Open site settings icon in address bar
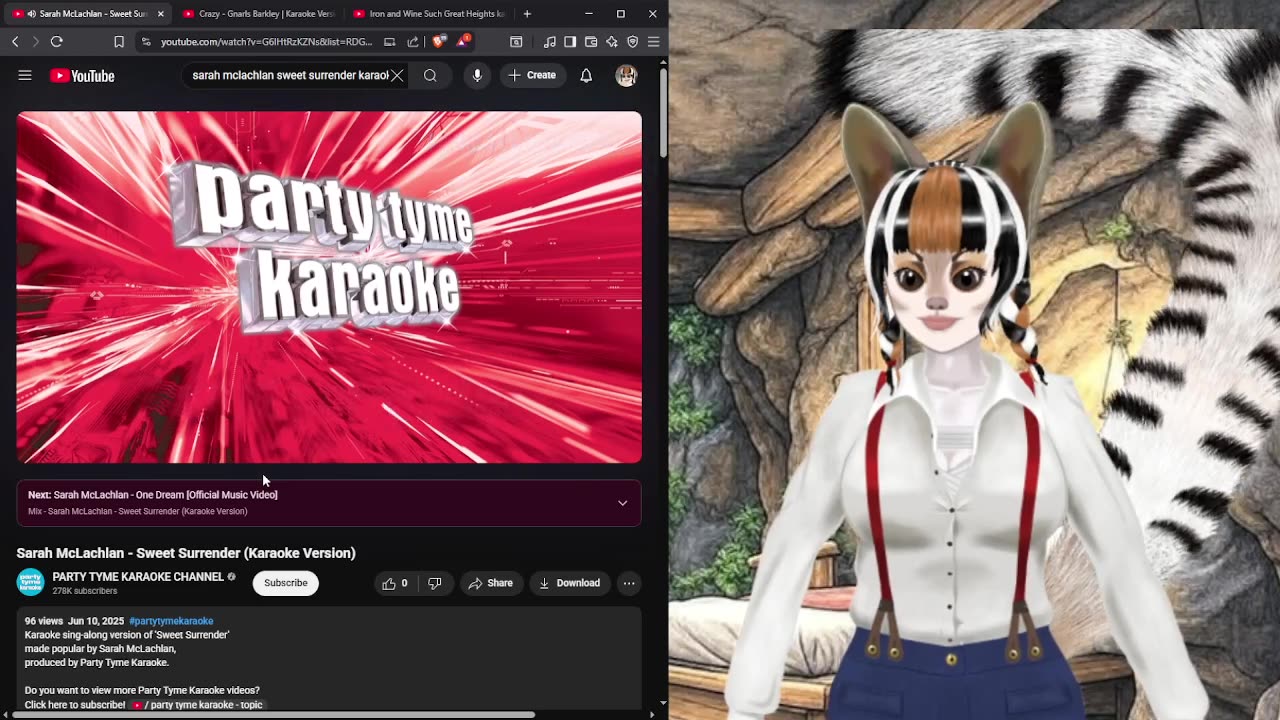 146,42
